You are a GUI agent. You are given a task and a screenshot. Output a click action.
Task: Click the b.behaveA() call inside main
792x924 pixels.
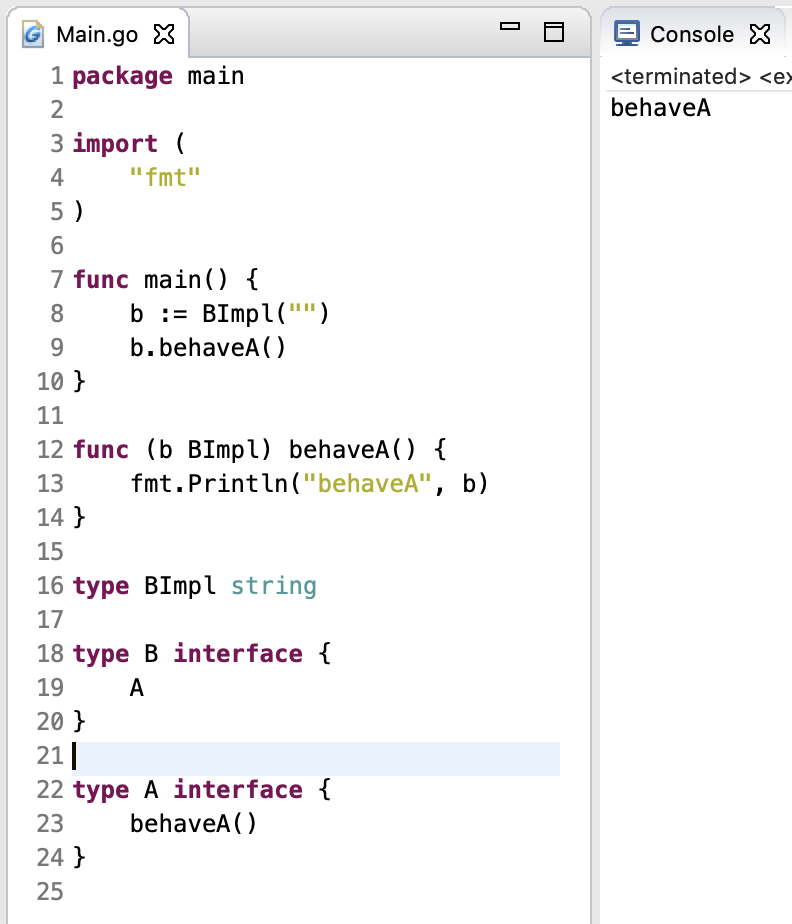pos(208,348)
